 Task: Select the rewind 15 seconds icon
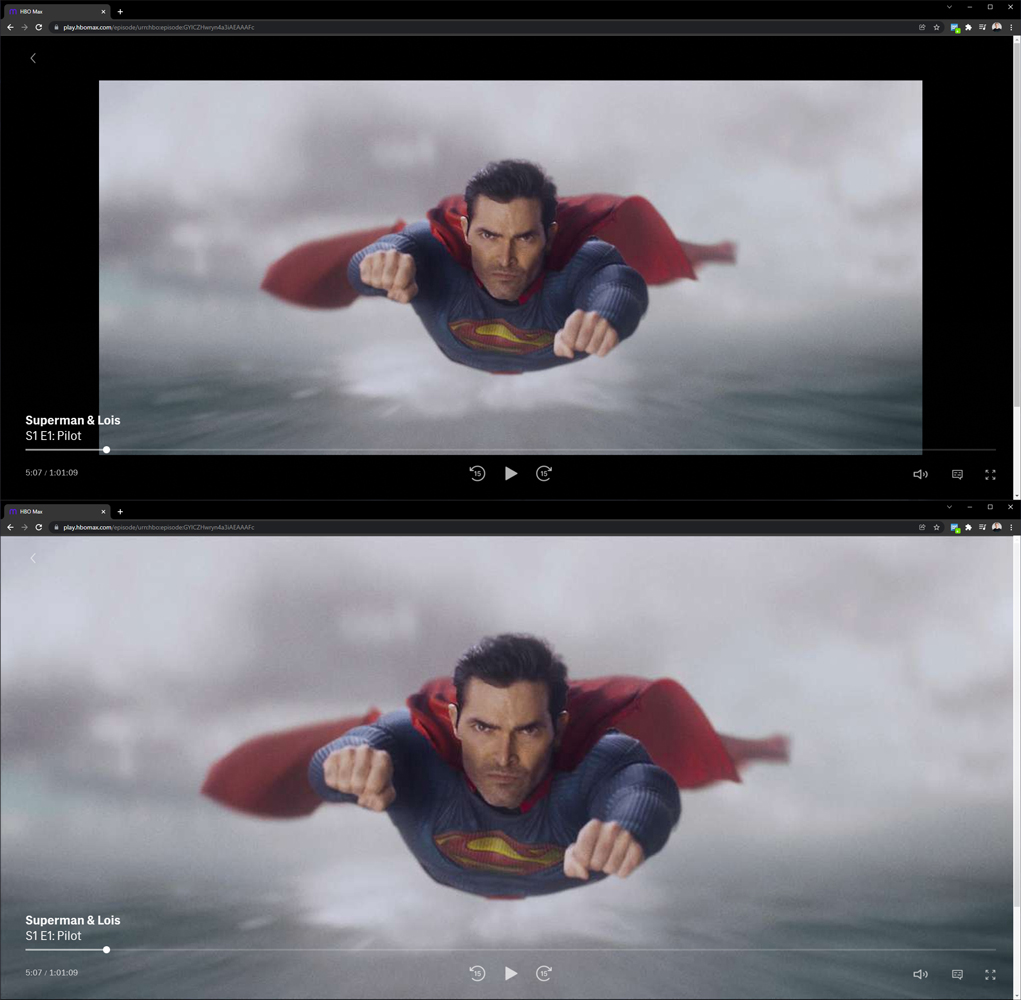(477, 473)
